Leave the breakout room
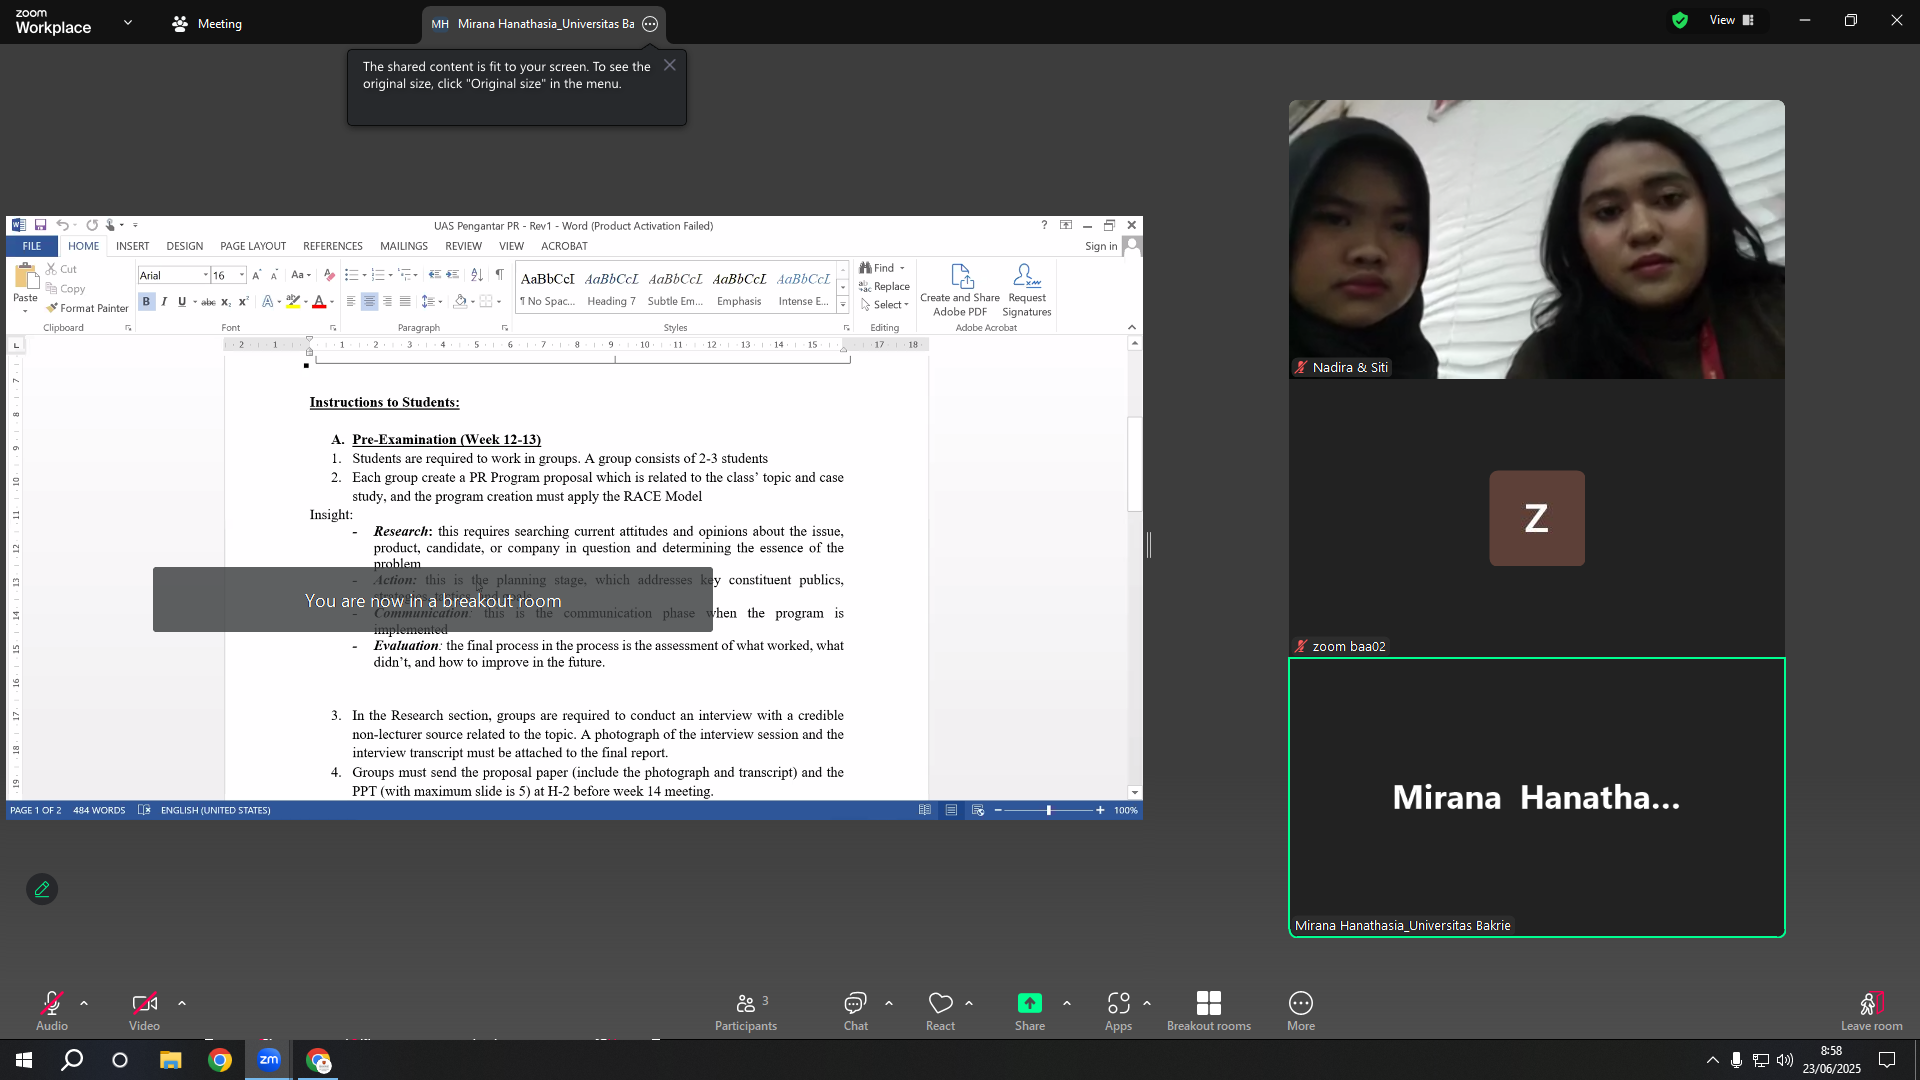This screenshot has height=1080, width=1920. pos(1872,1010)
